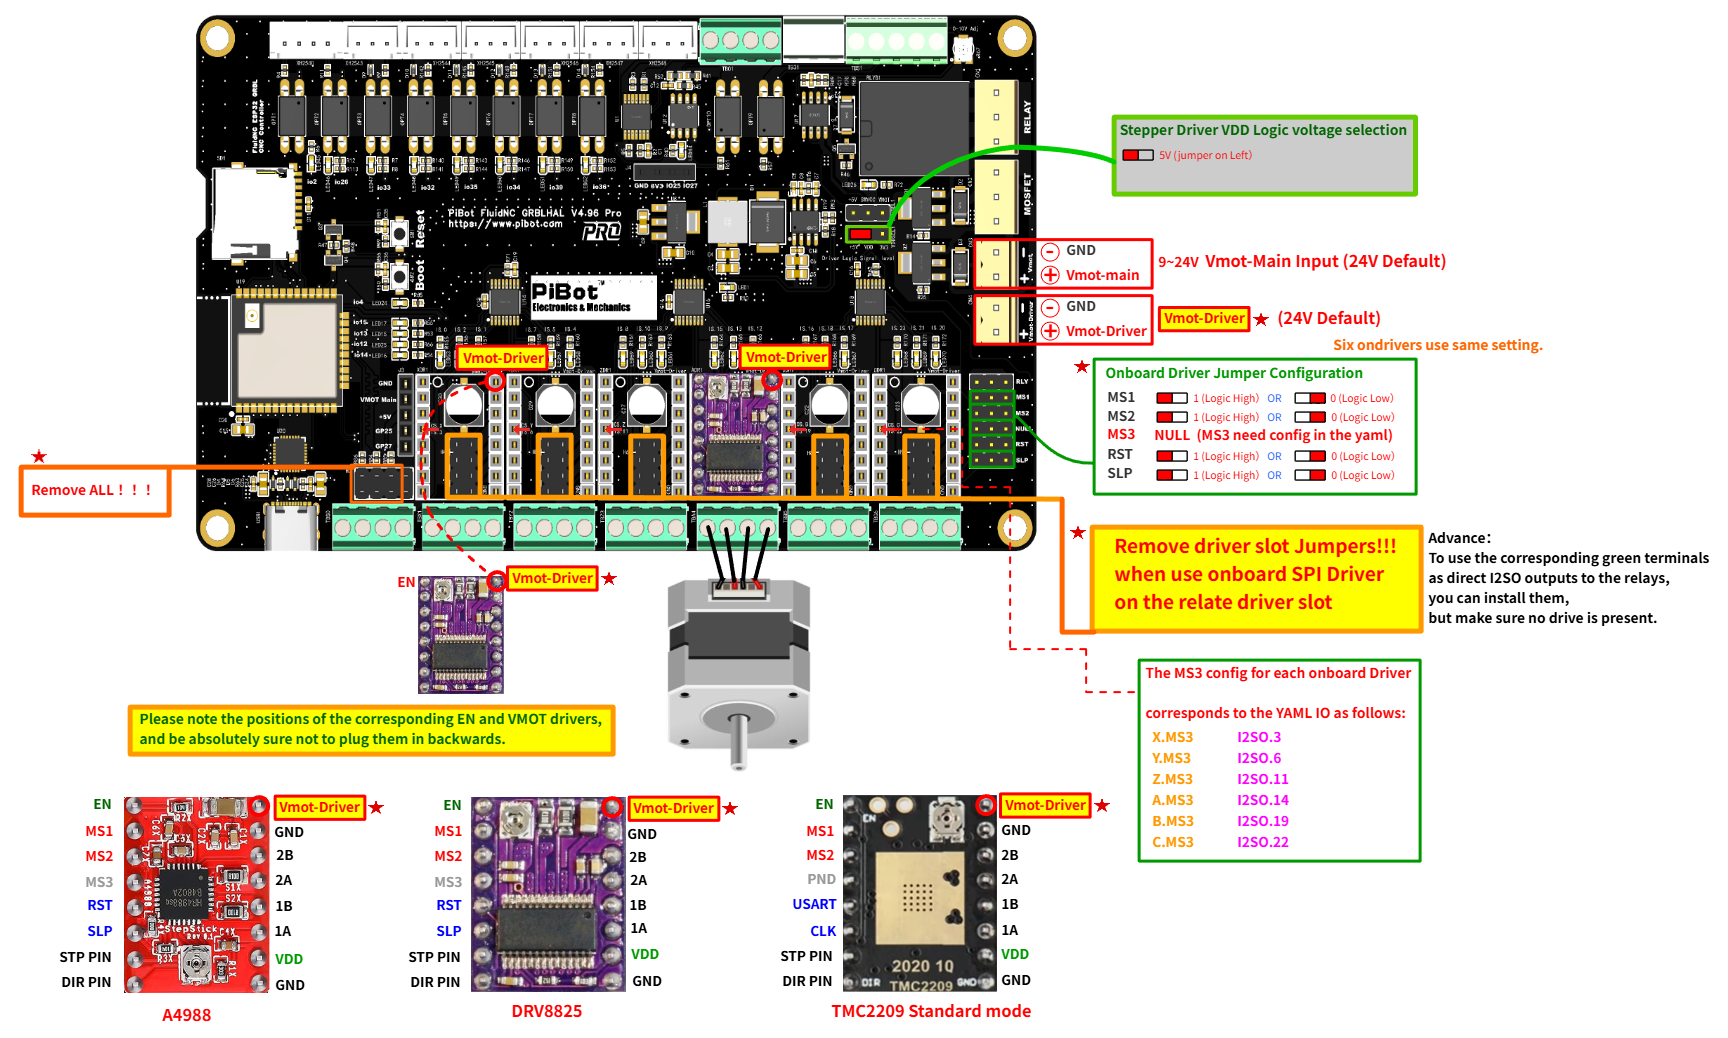Viewport: 1728px width, 1038px height.
Task: Click the 'X.MS3' entry
Action: coord(1172,737)
